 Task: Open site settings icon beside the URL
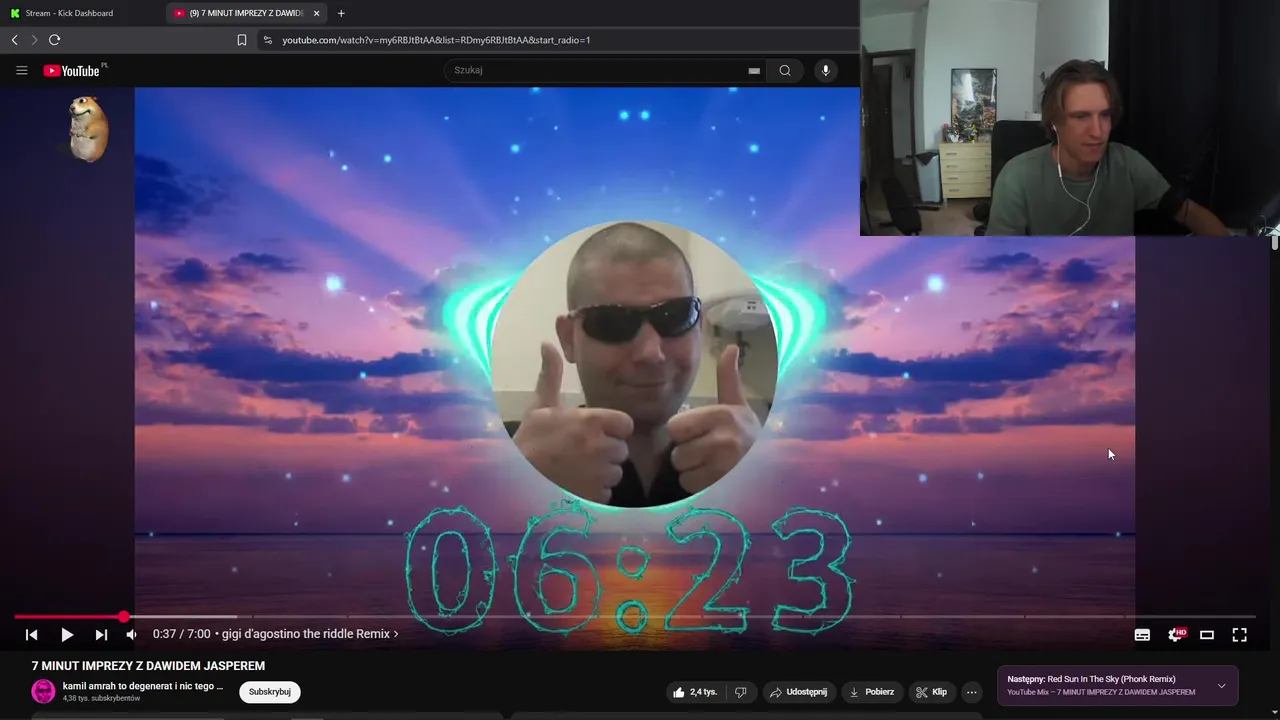click(267, 40)
